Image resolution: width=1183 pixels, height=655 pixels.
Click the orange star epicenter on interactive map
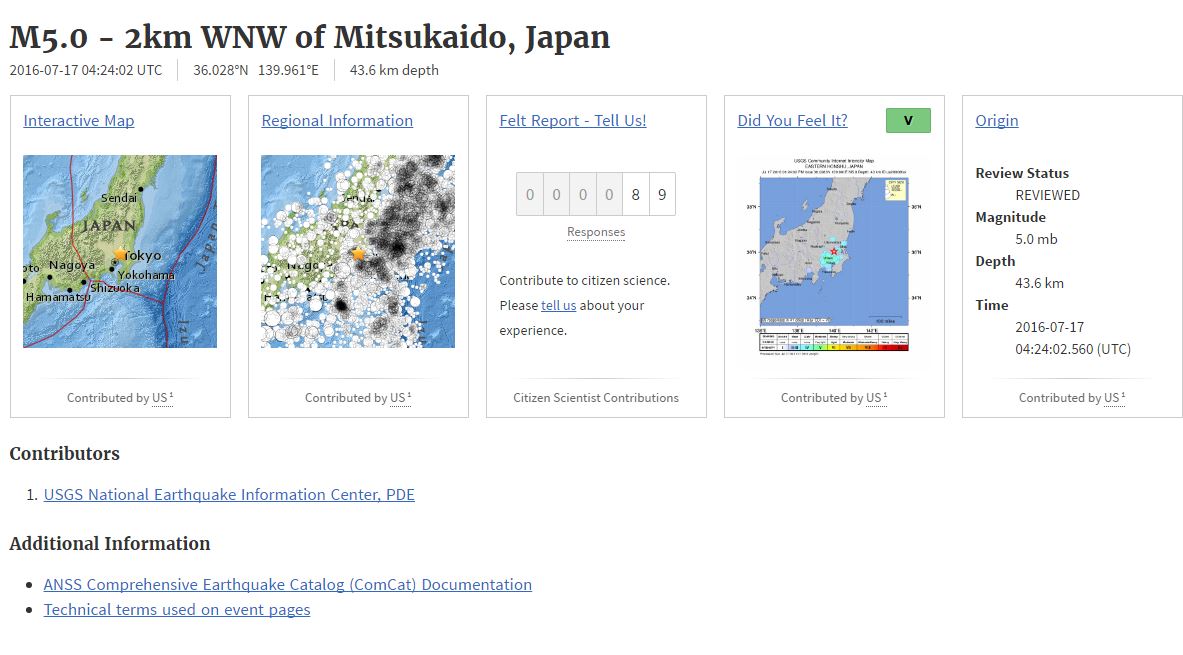pos(121,255)
